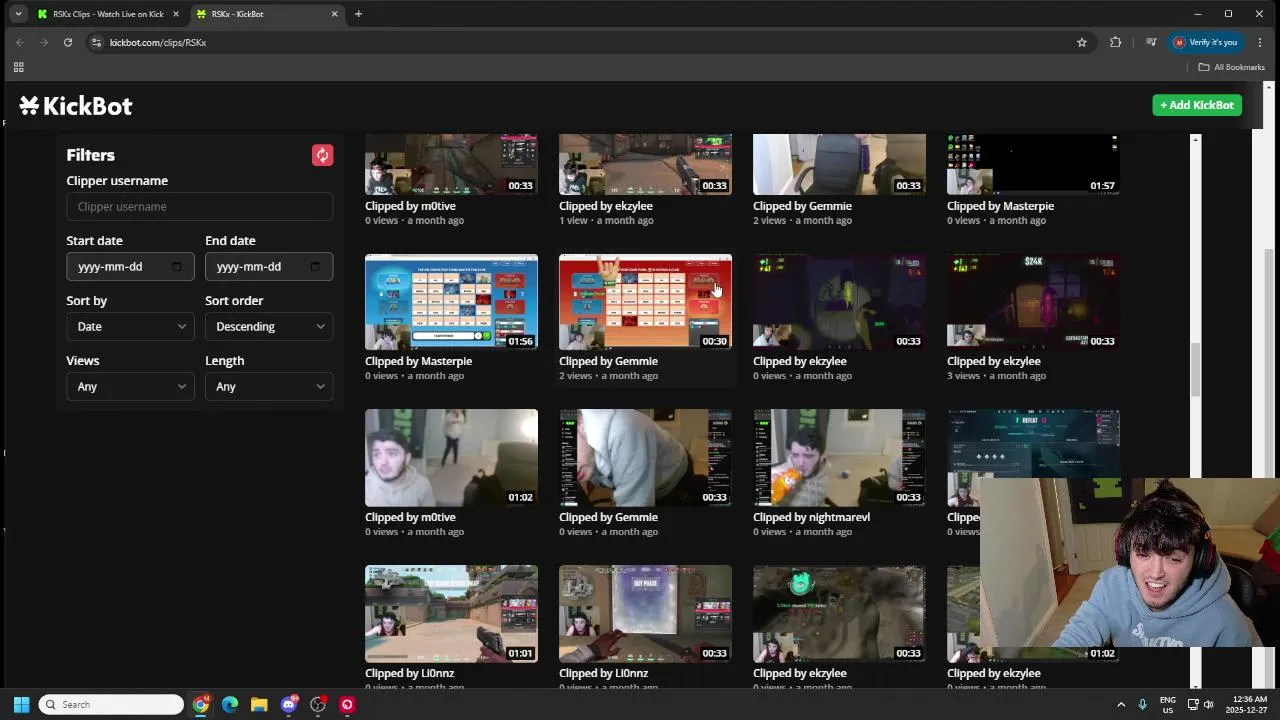Open the network and volume tray icons
1280x720 pixels.
[1201, 704]
